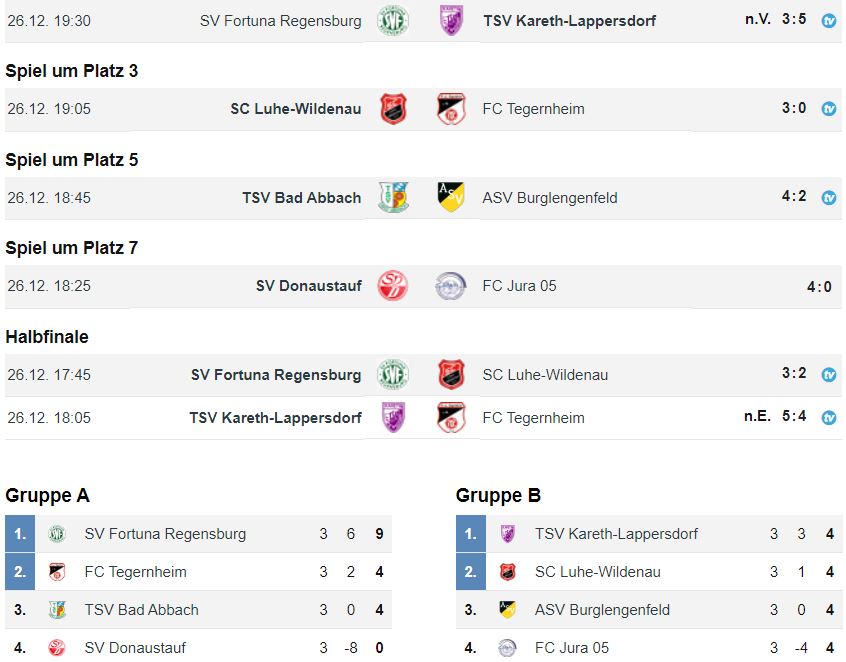This screenshot has width=846, height=662.
Task: Open FC Tegernheim in the 18:05 Halbfinale
Action: (x=533, y=418)
